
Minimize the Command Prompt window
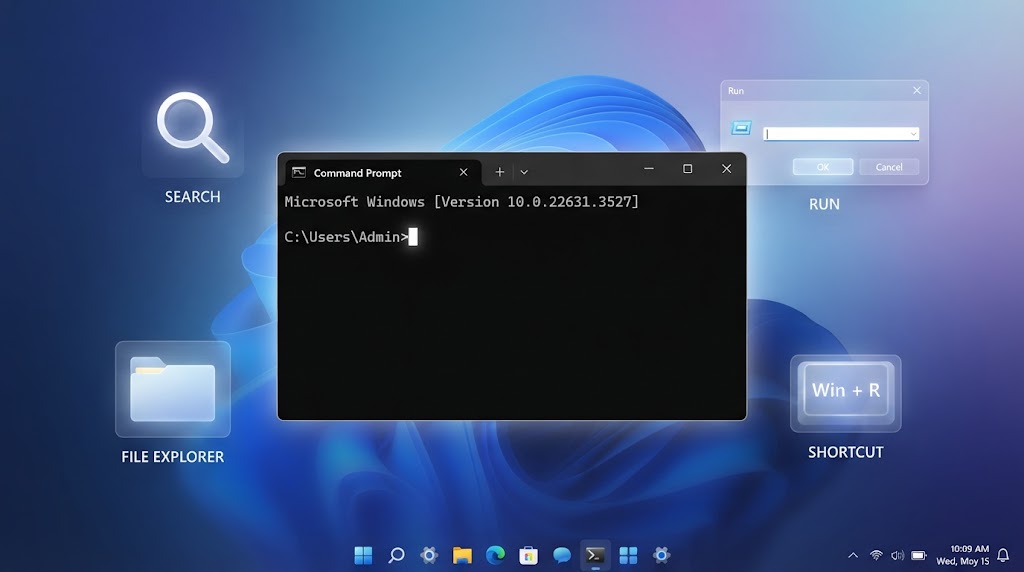click(648, 168)
